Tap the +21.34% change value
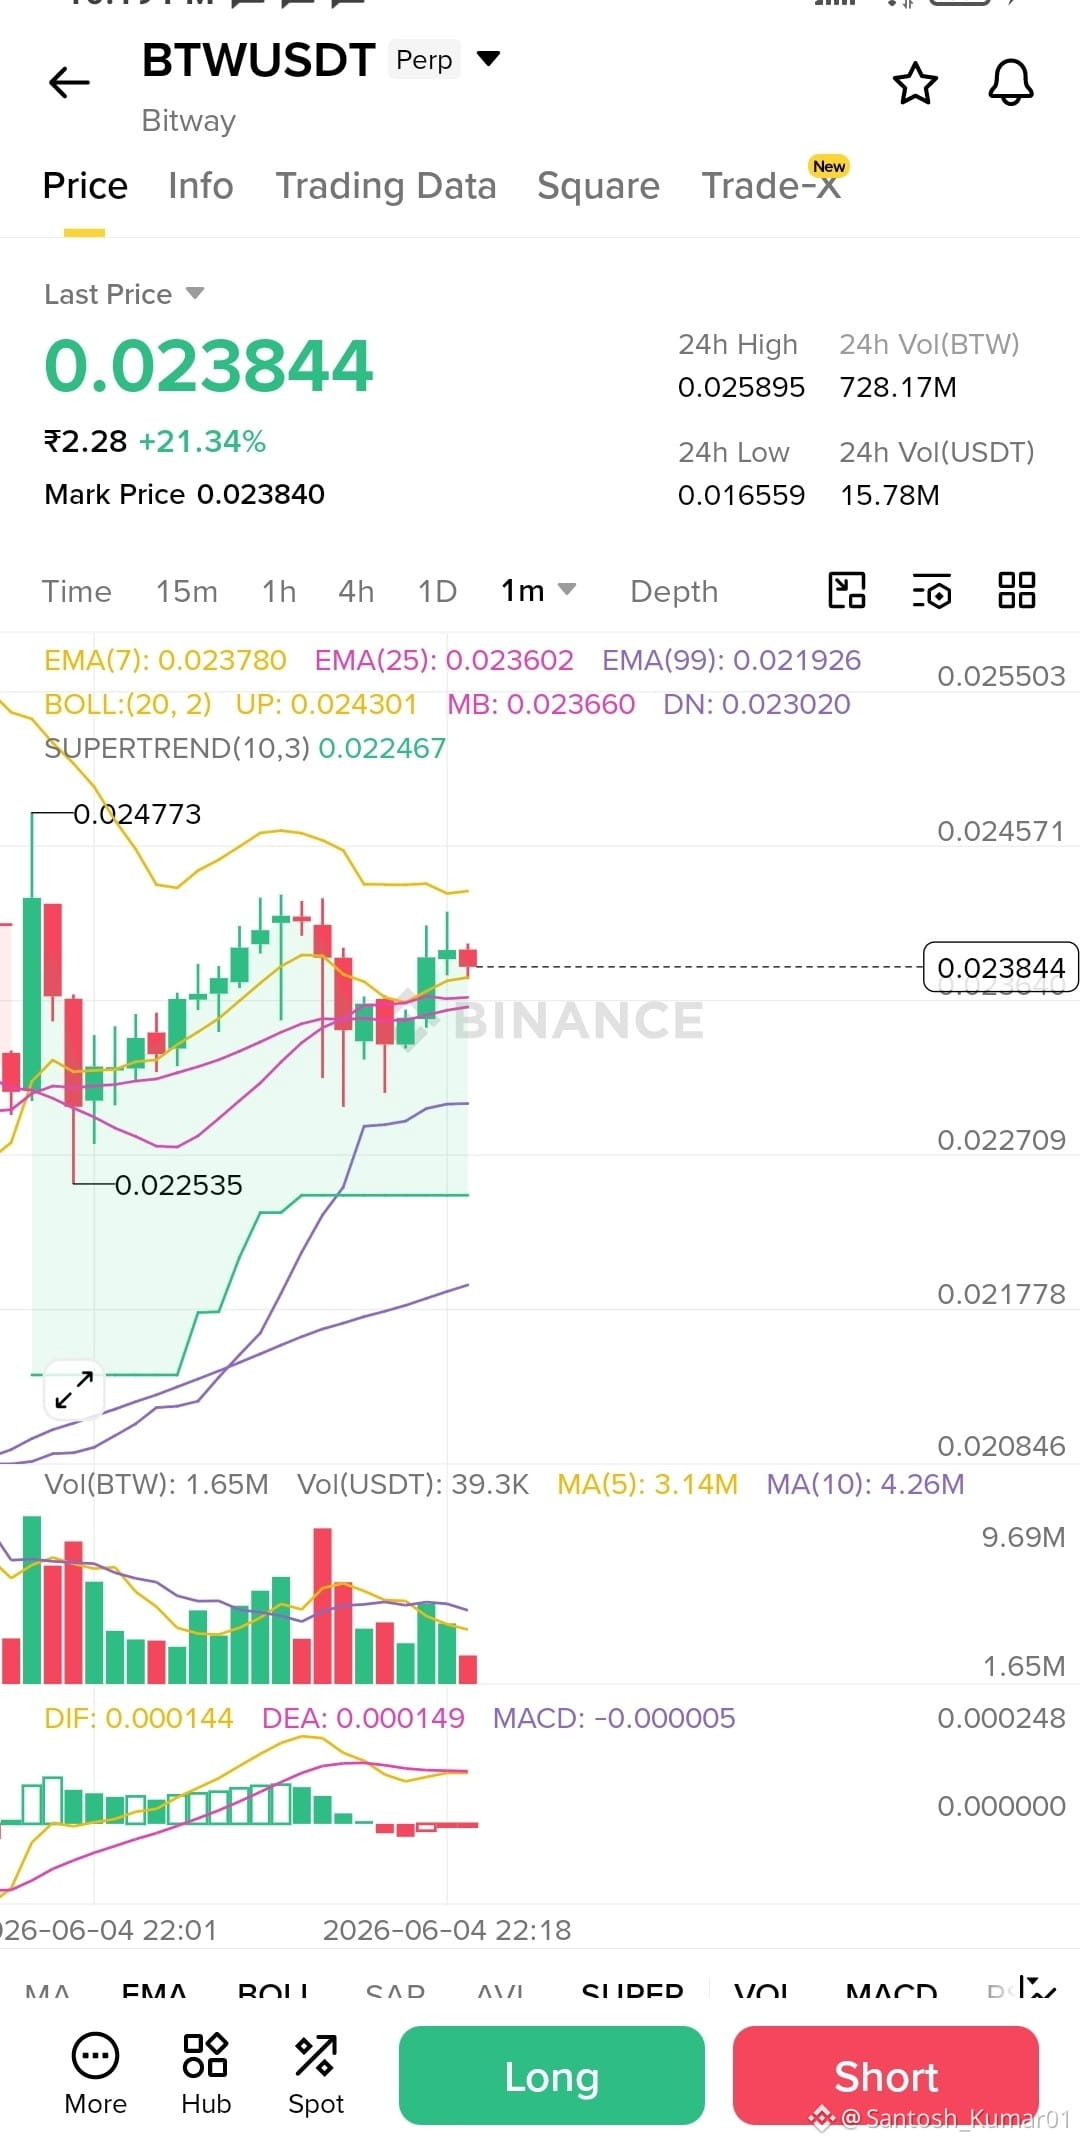Screen dimensions: 1080x2144 pyautogui.click(x=202, y=441)
